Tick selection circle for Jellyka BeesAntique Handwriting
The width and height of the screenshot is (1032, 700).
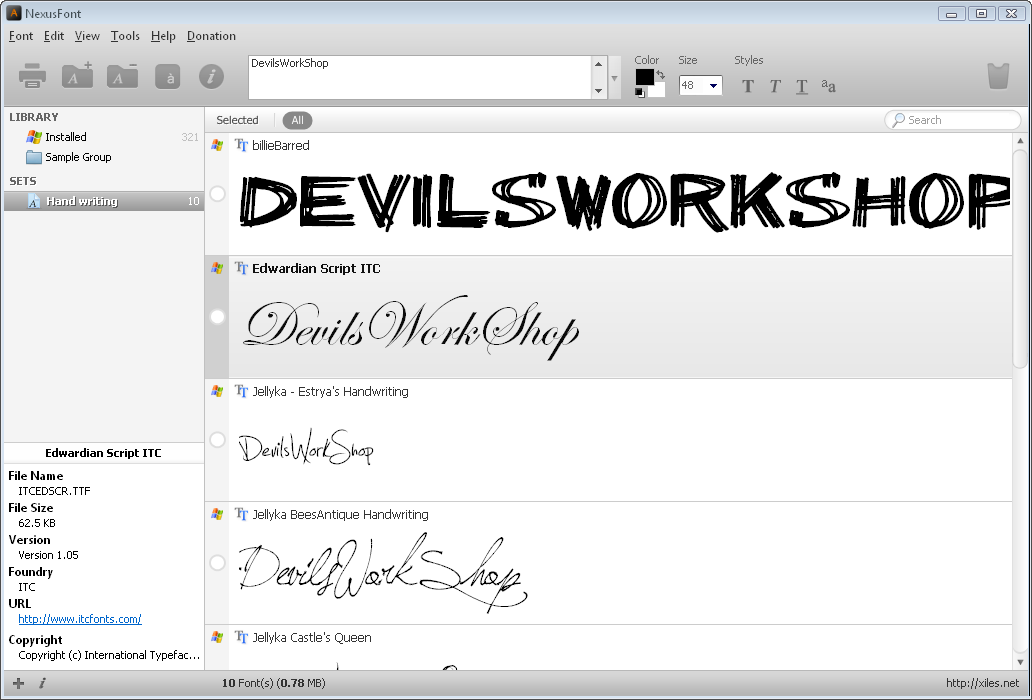click(x=217, y=563)
